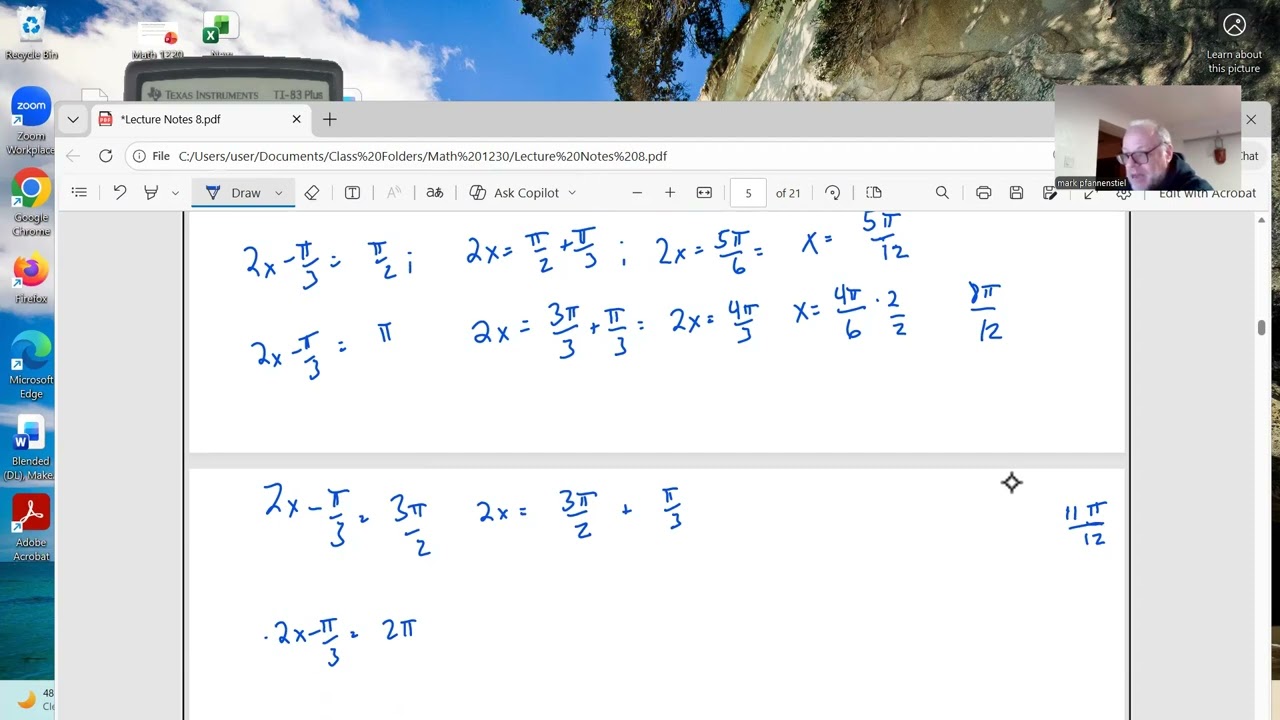Click the "of 21" page count text

788,193
